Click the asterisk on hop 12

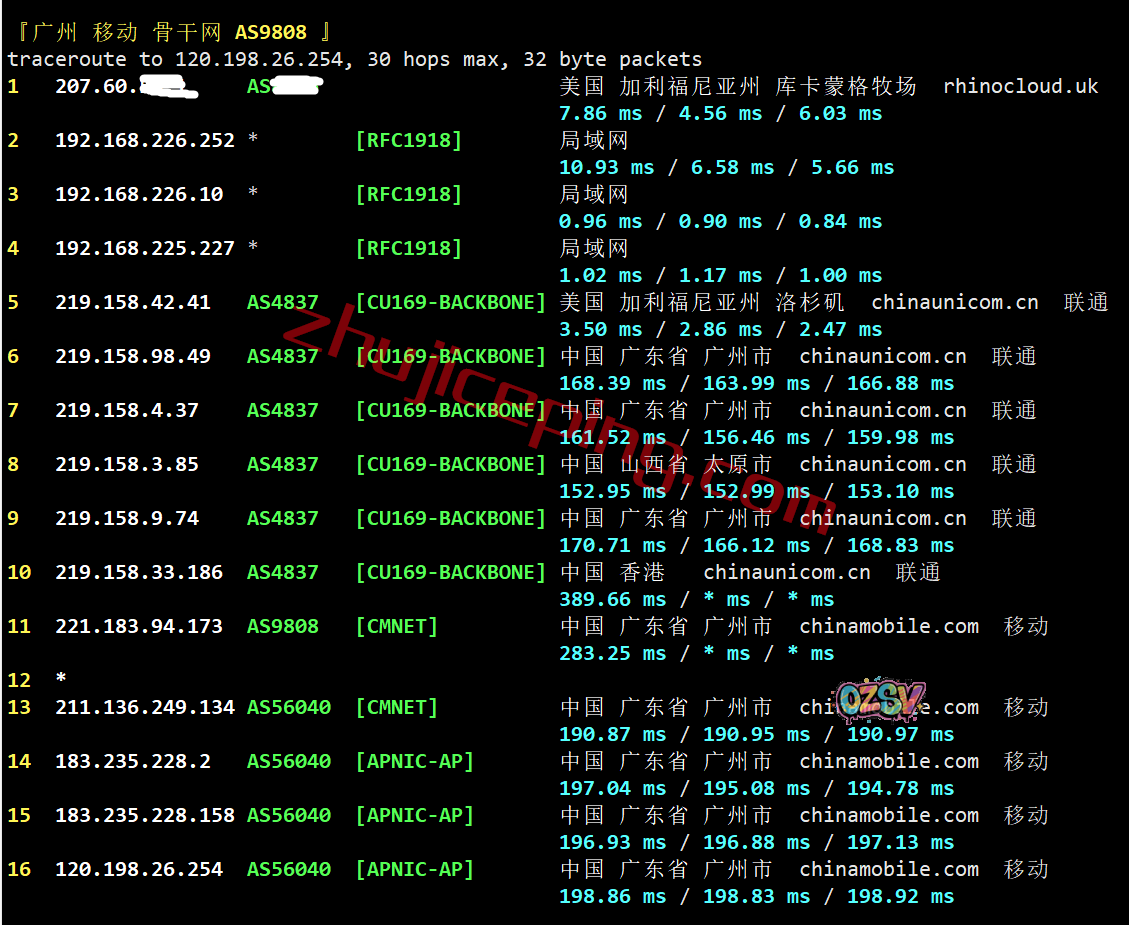pyautogui.click(x=61, y=680)
